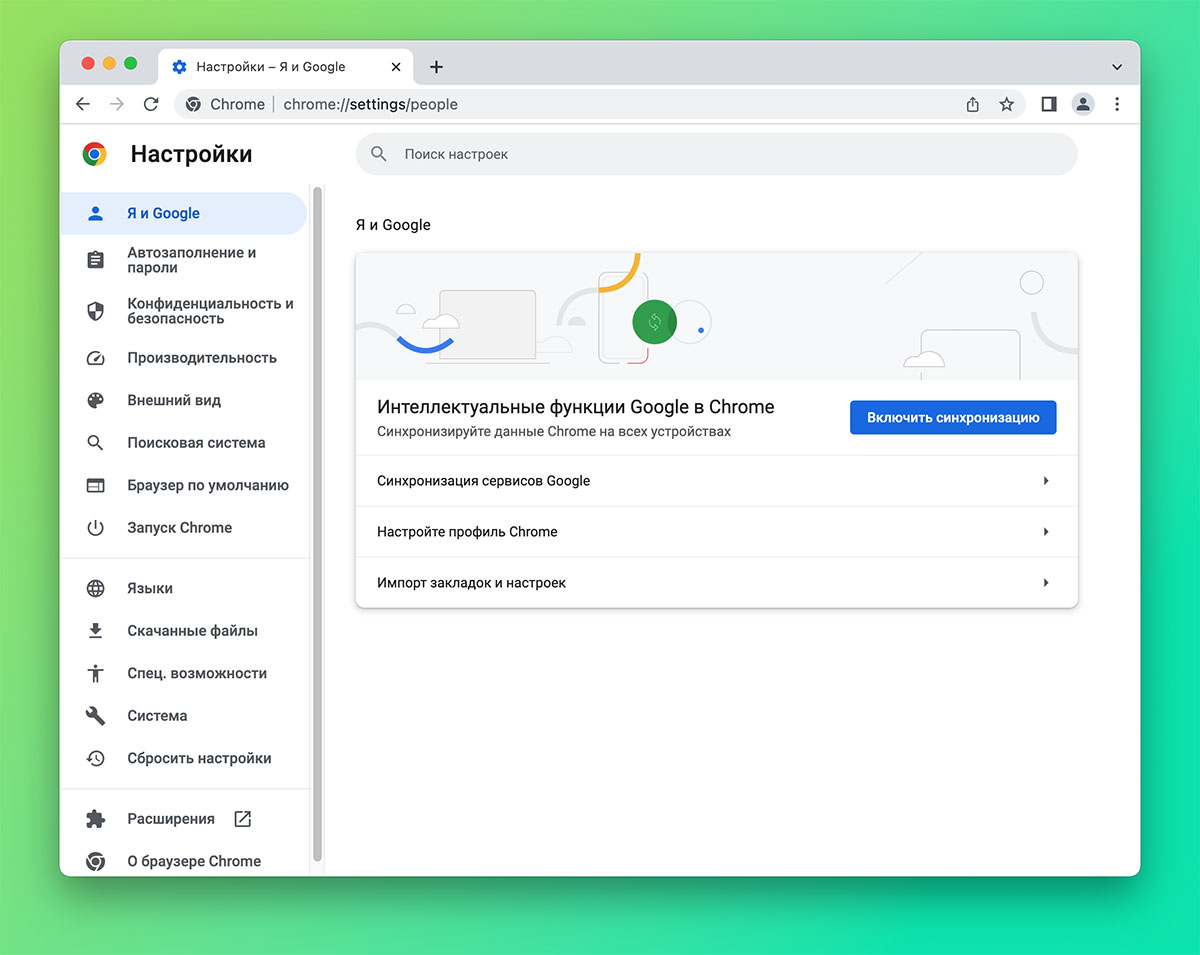Open Синхронизация сервисов Google row
Viewport: 1200px width, 955px height.
pos(716,481)
